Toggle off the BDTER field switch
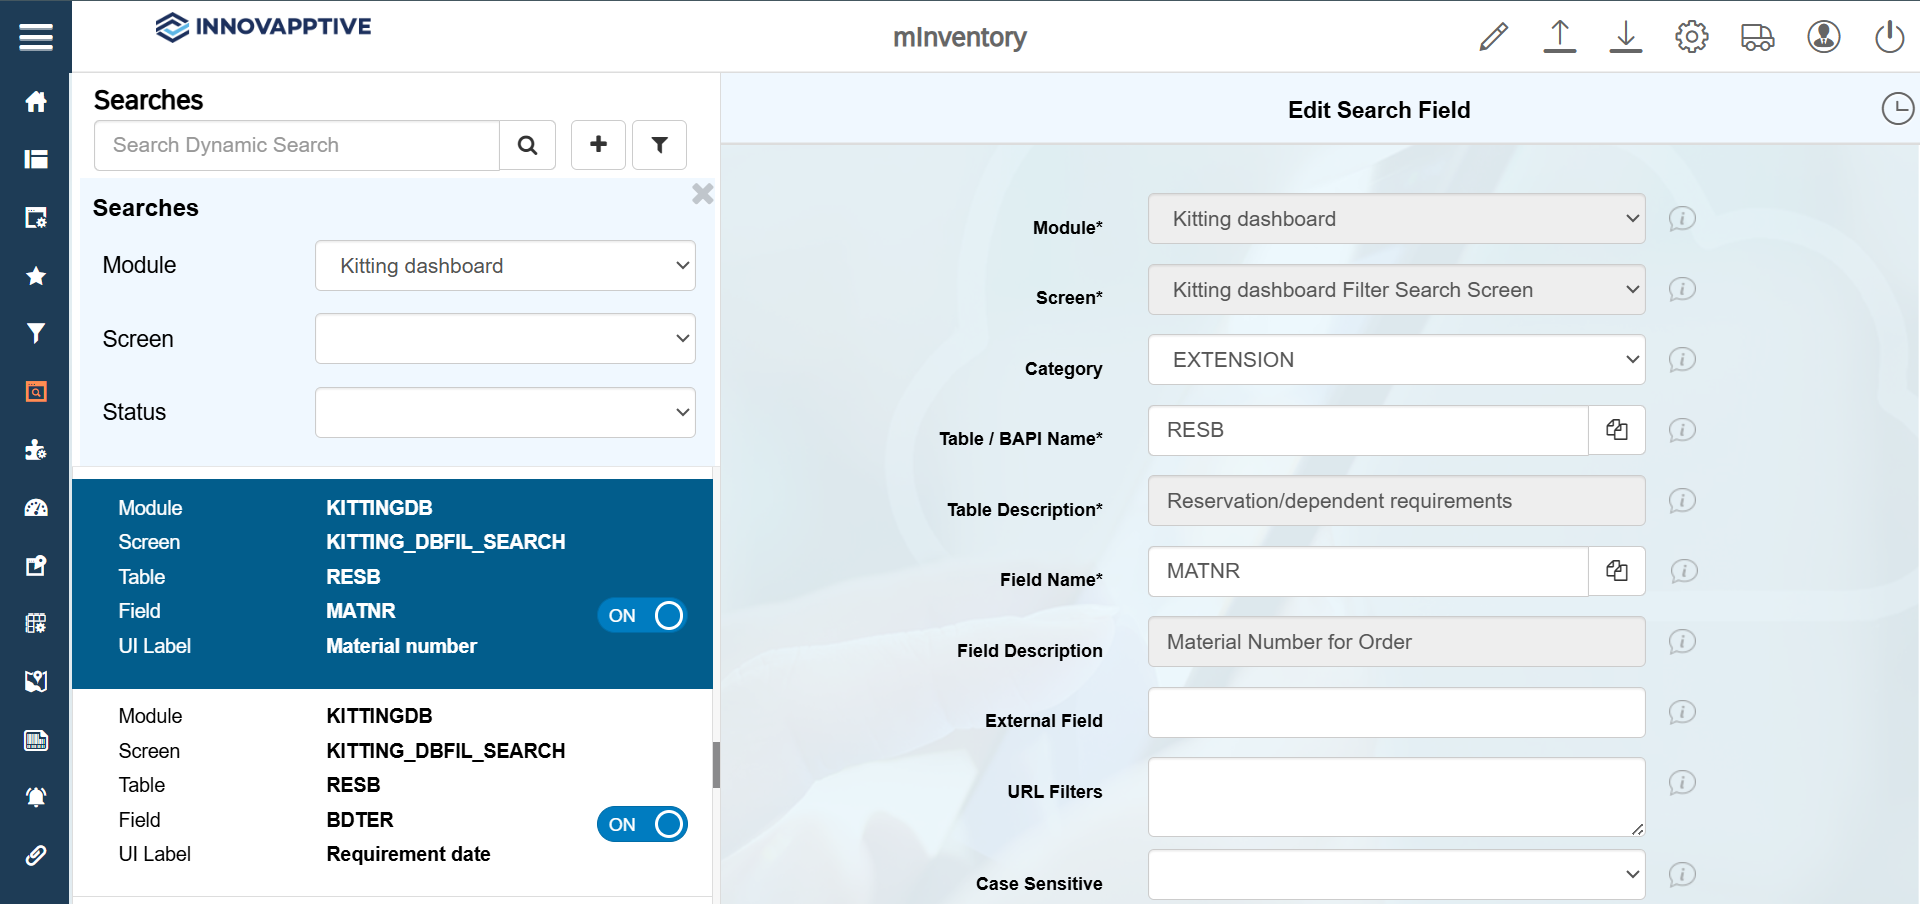This screenshot has width=1920, height=904. [642, 824]
